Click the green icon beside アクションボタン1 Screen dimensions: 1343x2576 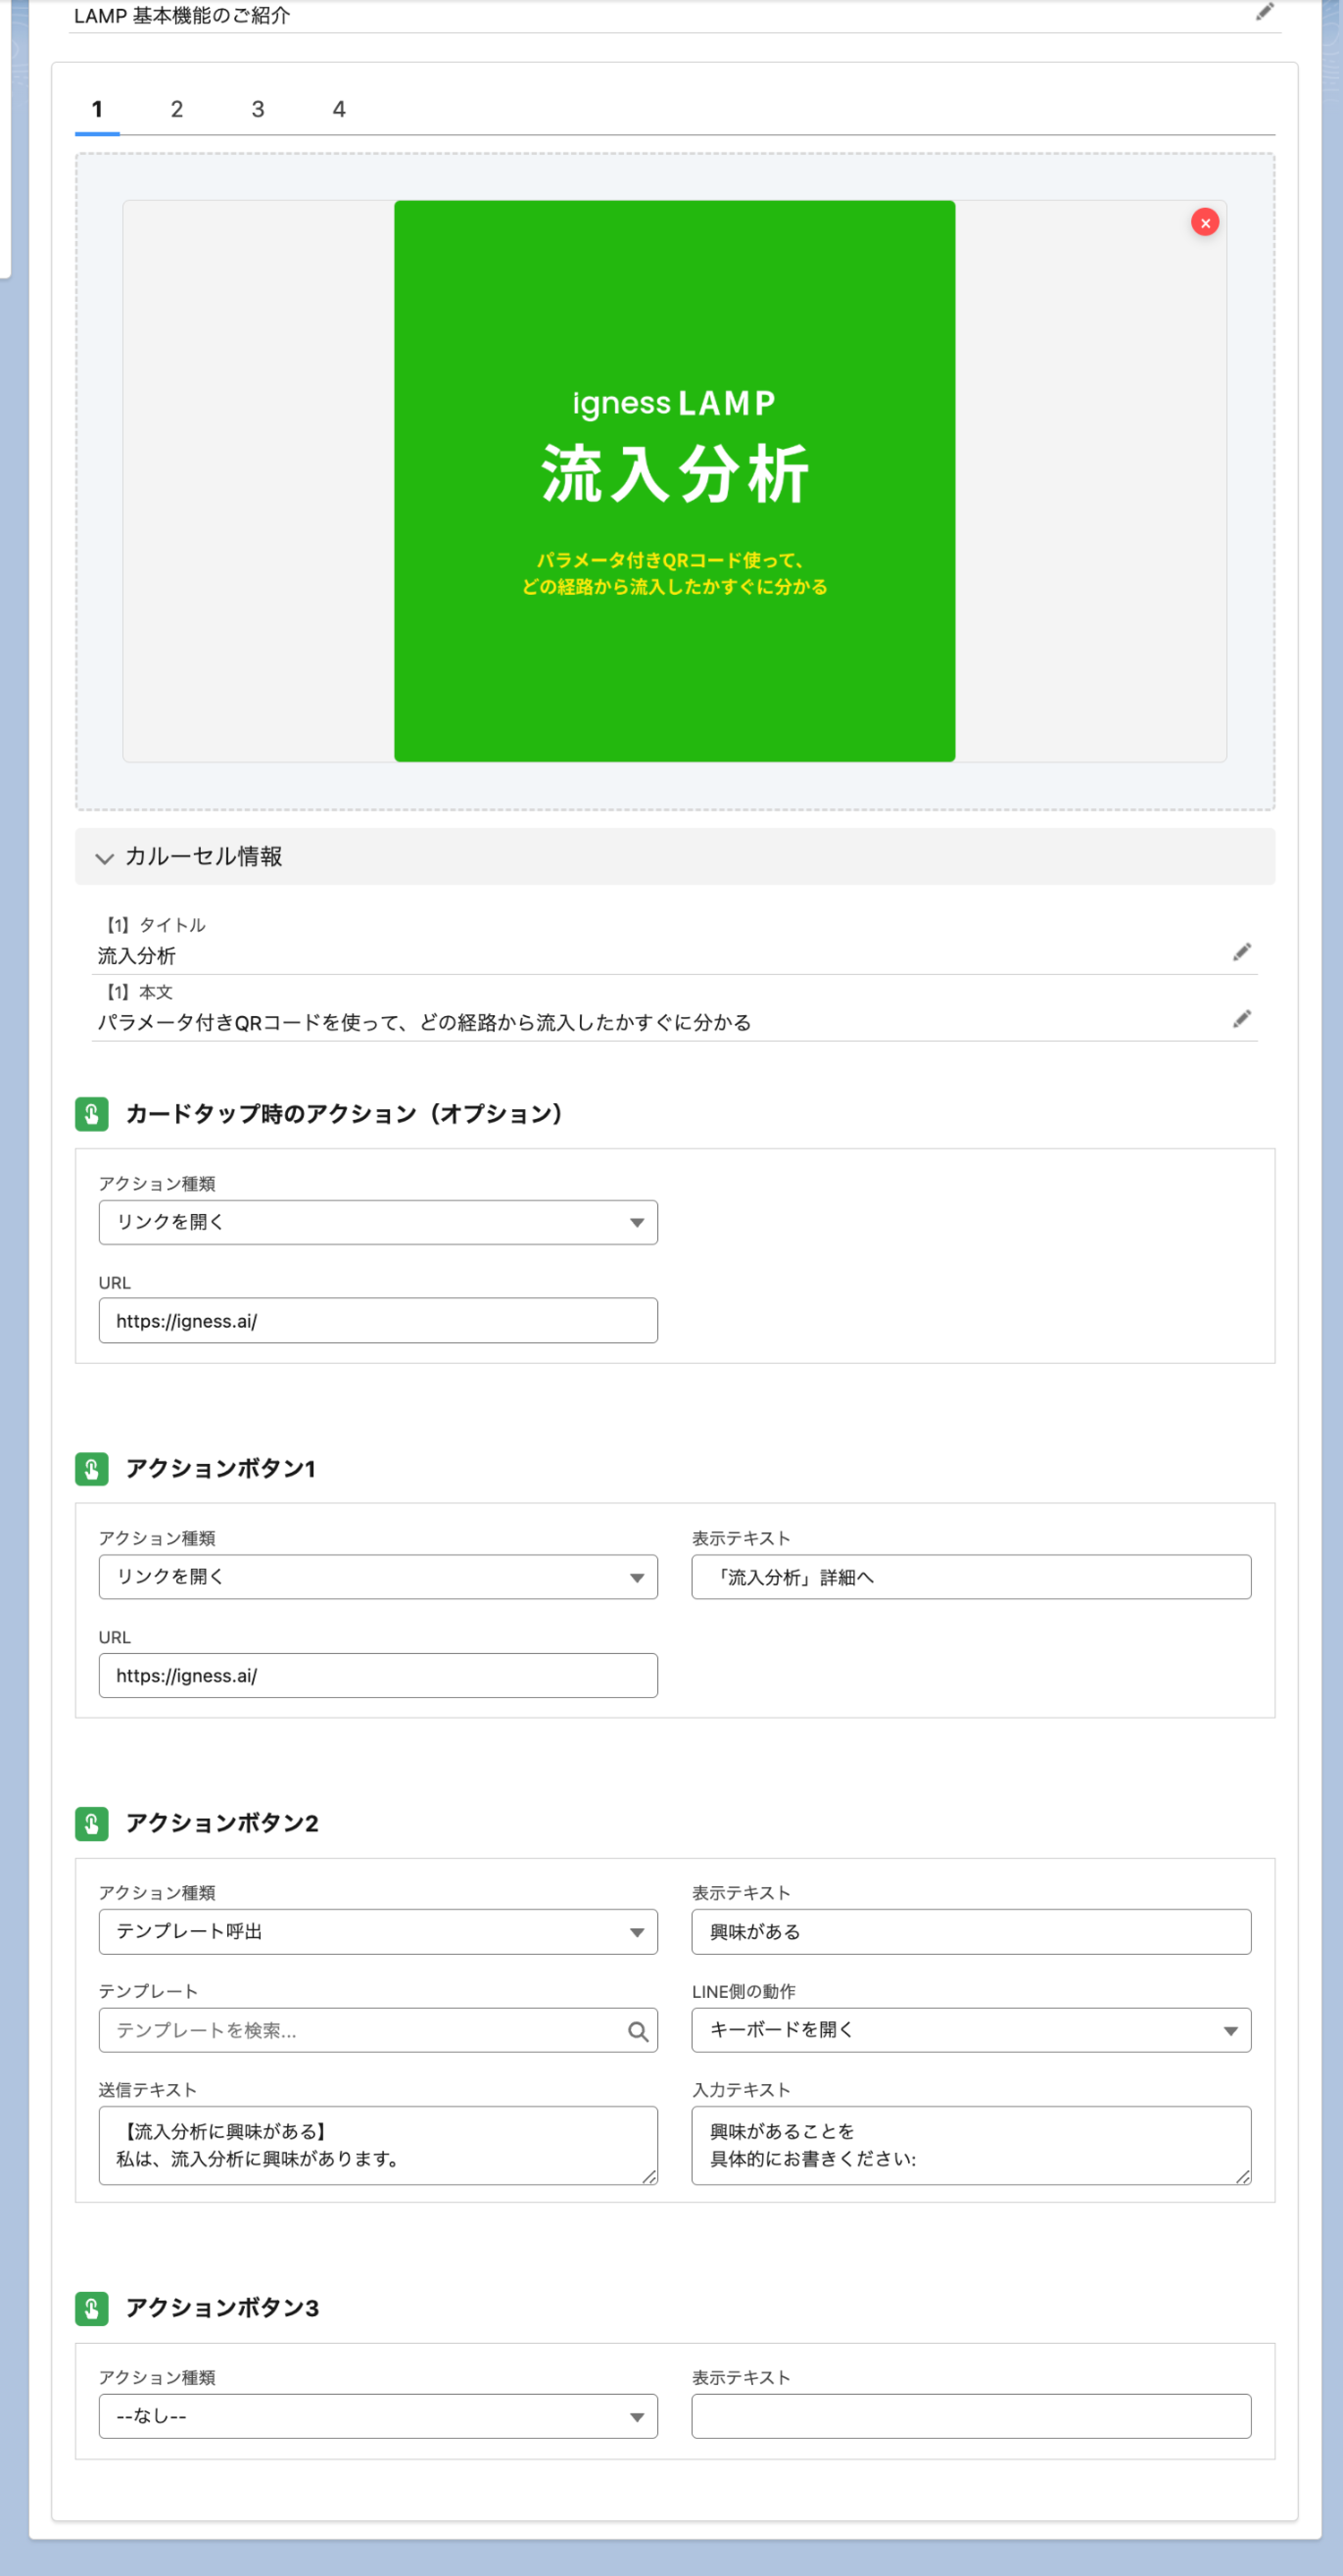tap(91, 1468)
